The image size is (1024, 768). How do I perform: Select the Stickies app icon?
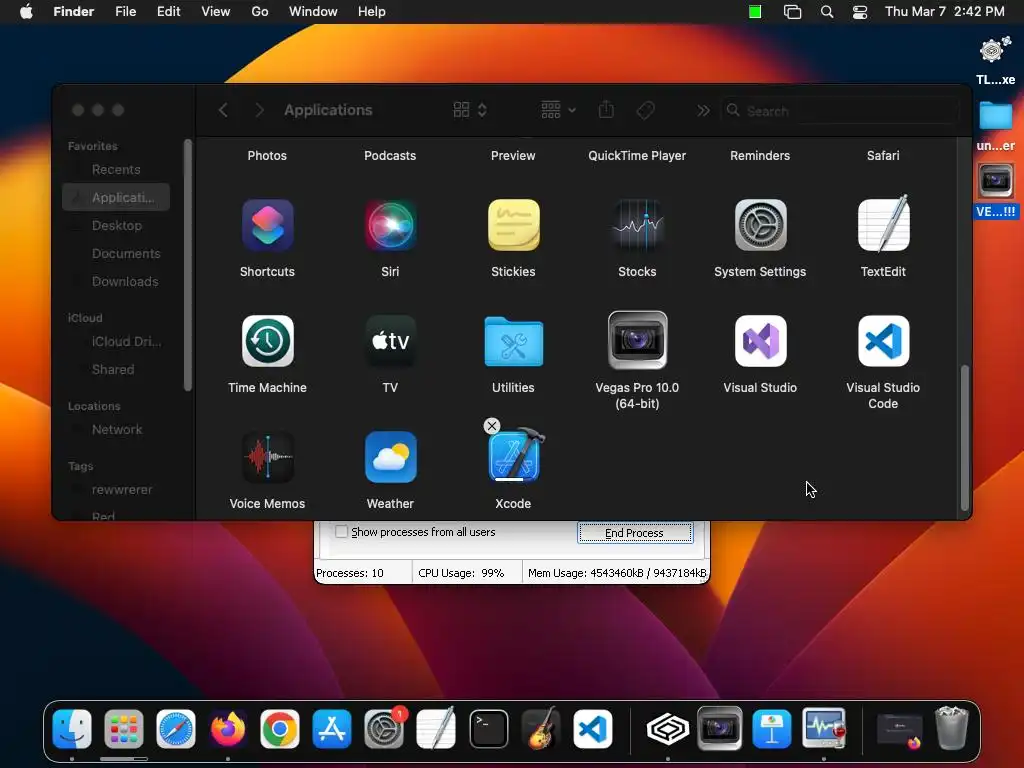(513, 225)
